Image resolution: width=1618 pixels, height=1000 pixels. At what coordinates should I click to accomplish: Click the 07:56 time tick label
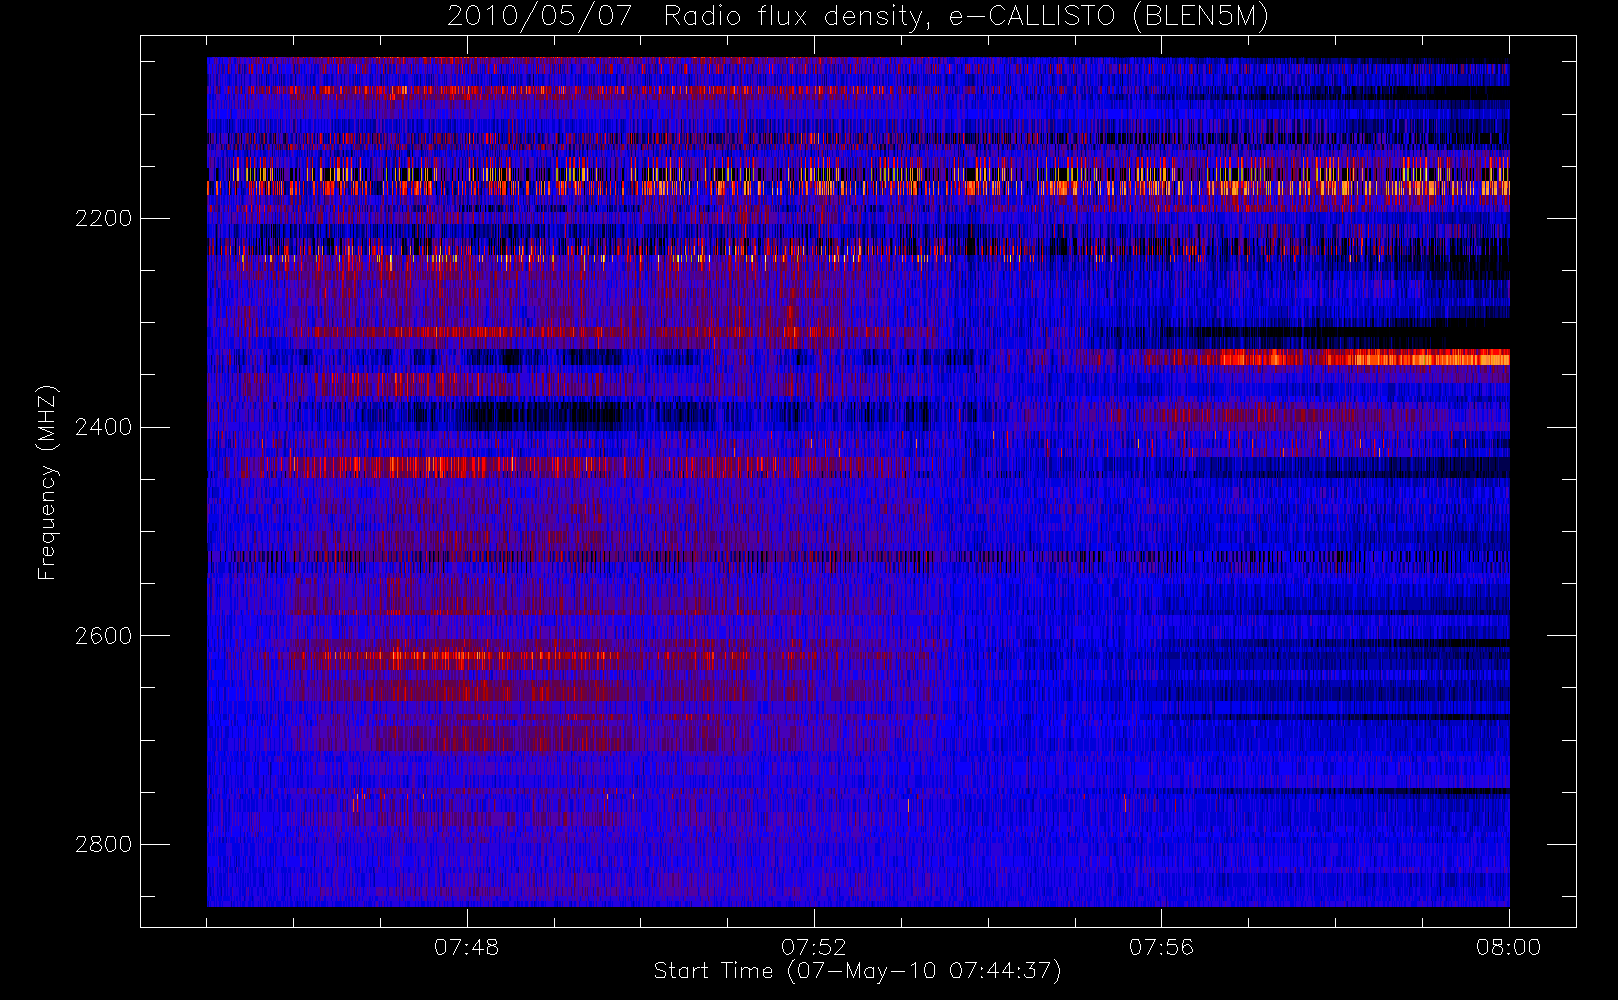tap(1161, 947)
